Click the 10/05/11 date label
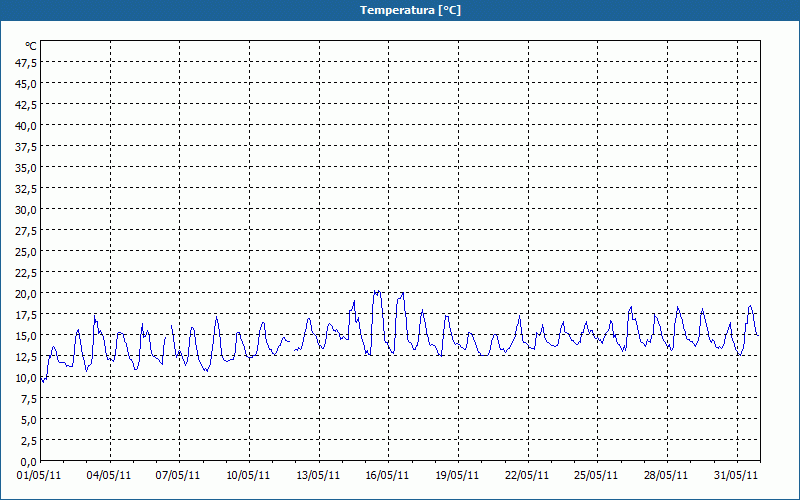 pyautogui.click(x=248, y=475)
